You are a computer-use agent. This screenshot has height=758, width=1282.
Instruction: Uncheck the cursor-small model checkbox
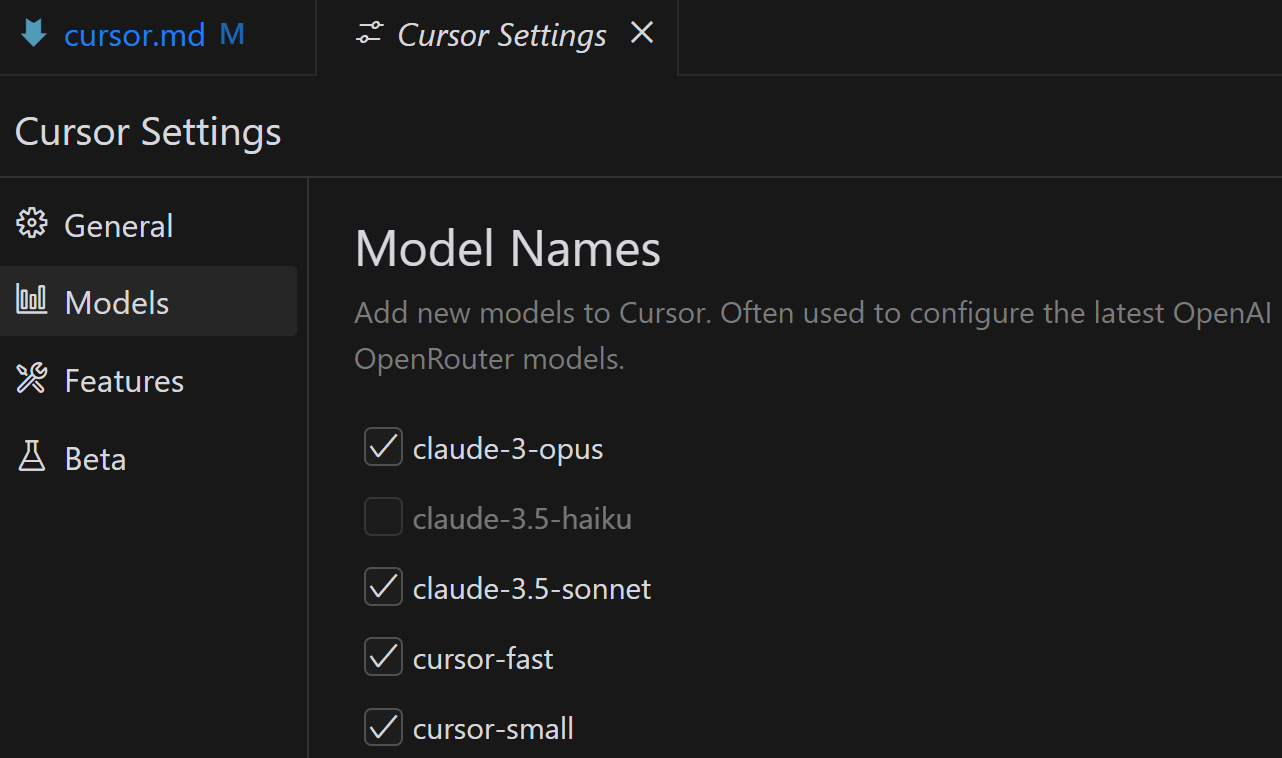[x=383, y=728]
